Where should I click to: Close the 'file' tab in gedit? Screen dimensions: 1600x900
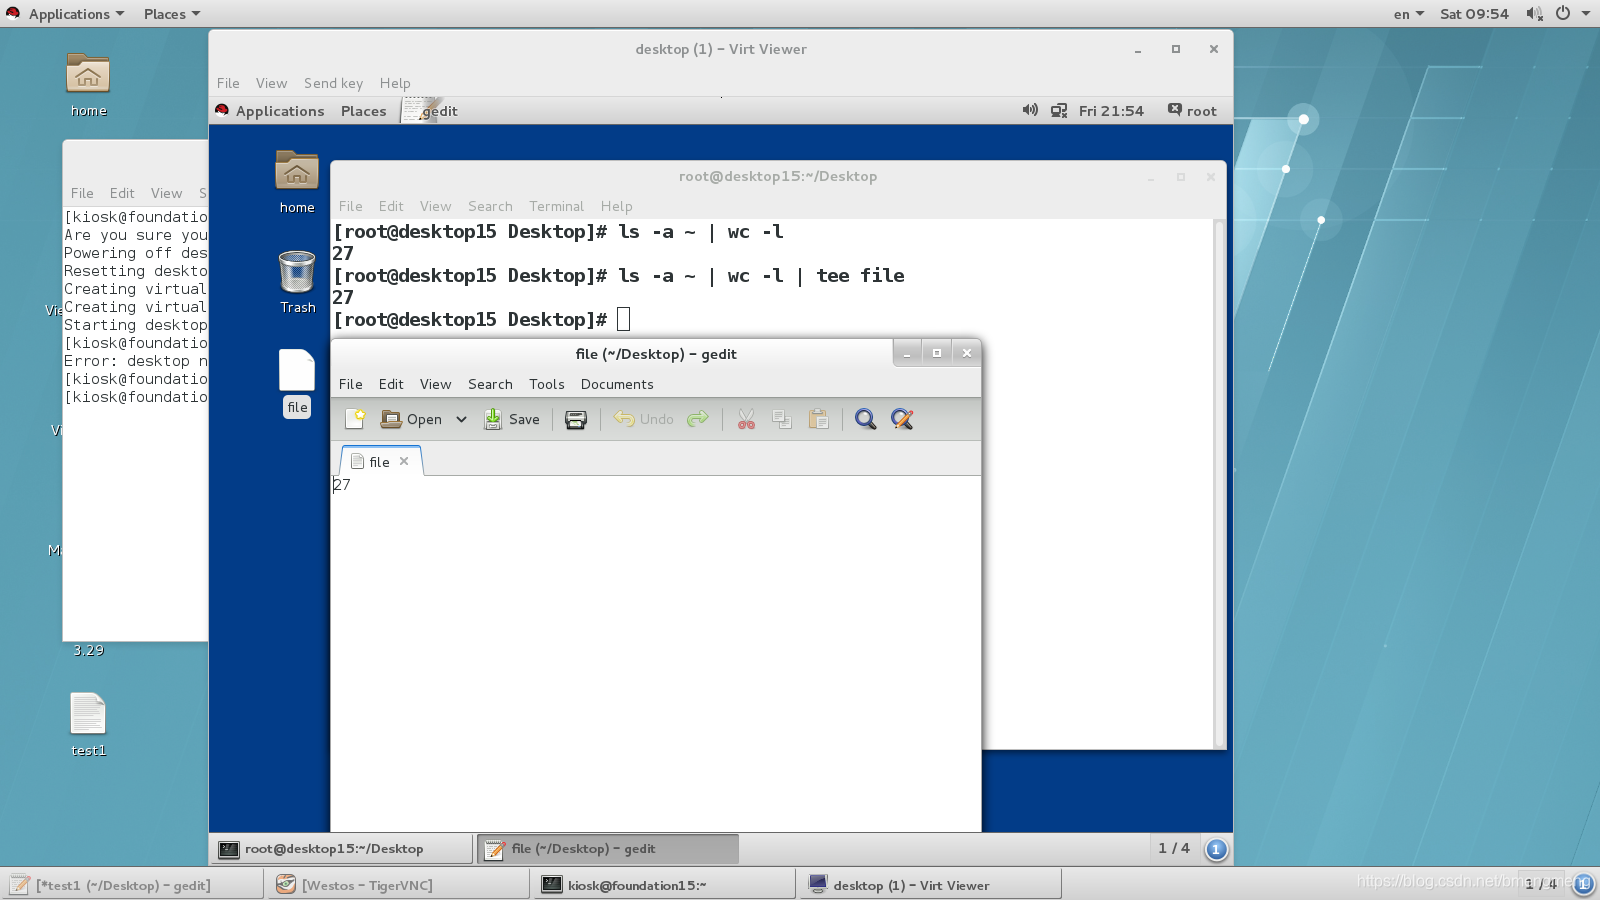(404, 461)
